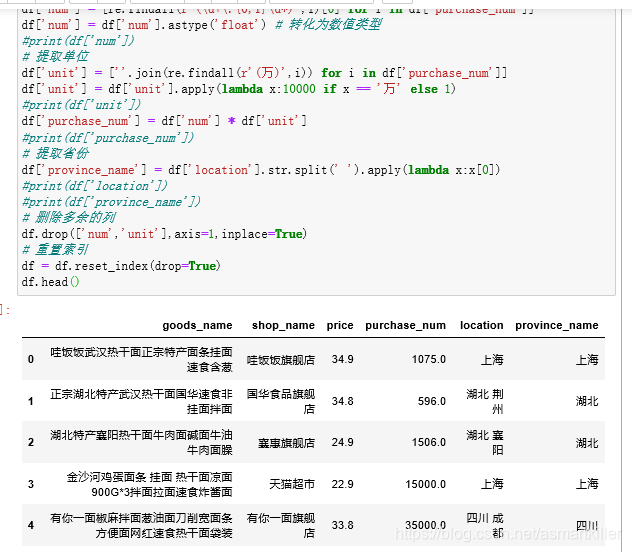This screenshot has height=552, width=632.
Task: Click the location column header
Action: pyautogui.click(x=482, y=325)
